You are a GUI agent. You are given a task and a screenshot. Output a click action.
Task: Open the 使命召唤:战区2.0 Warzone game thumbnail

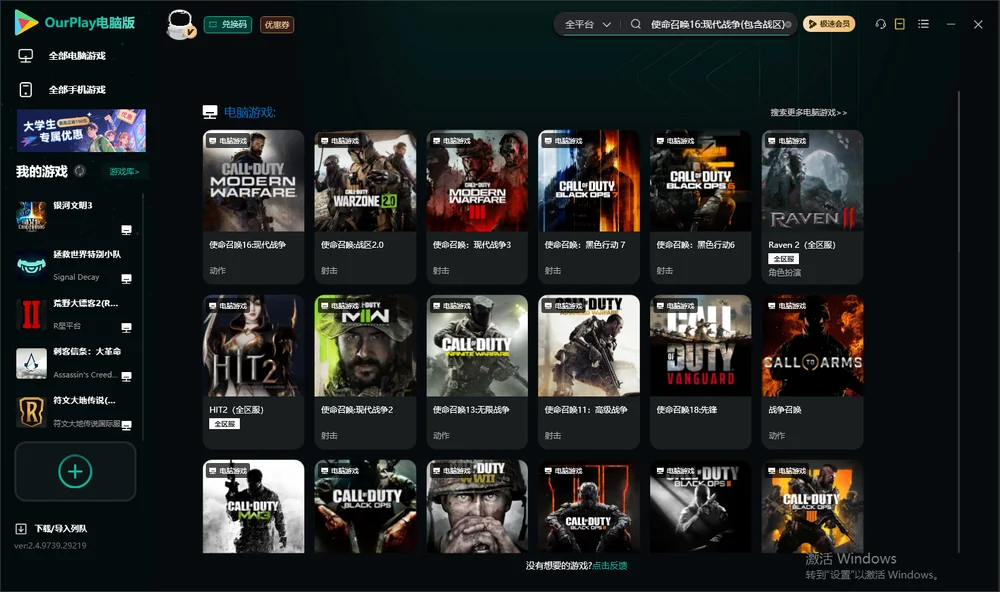[x=365, y=181]
